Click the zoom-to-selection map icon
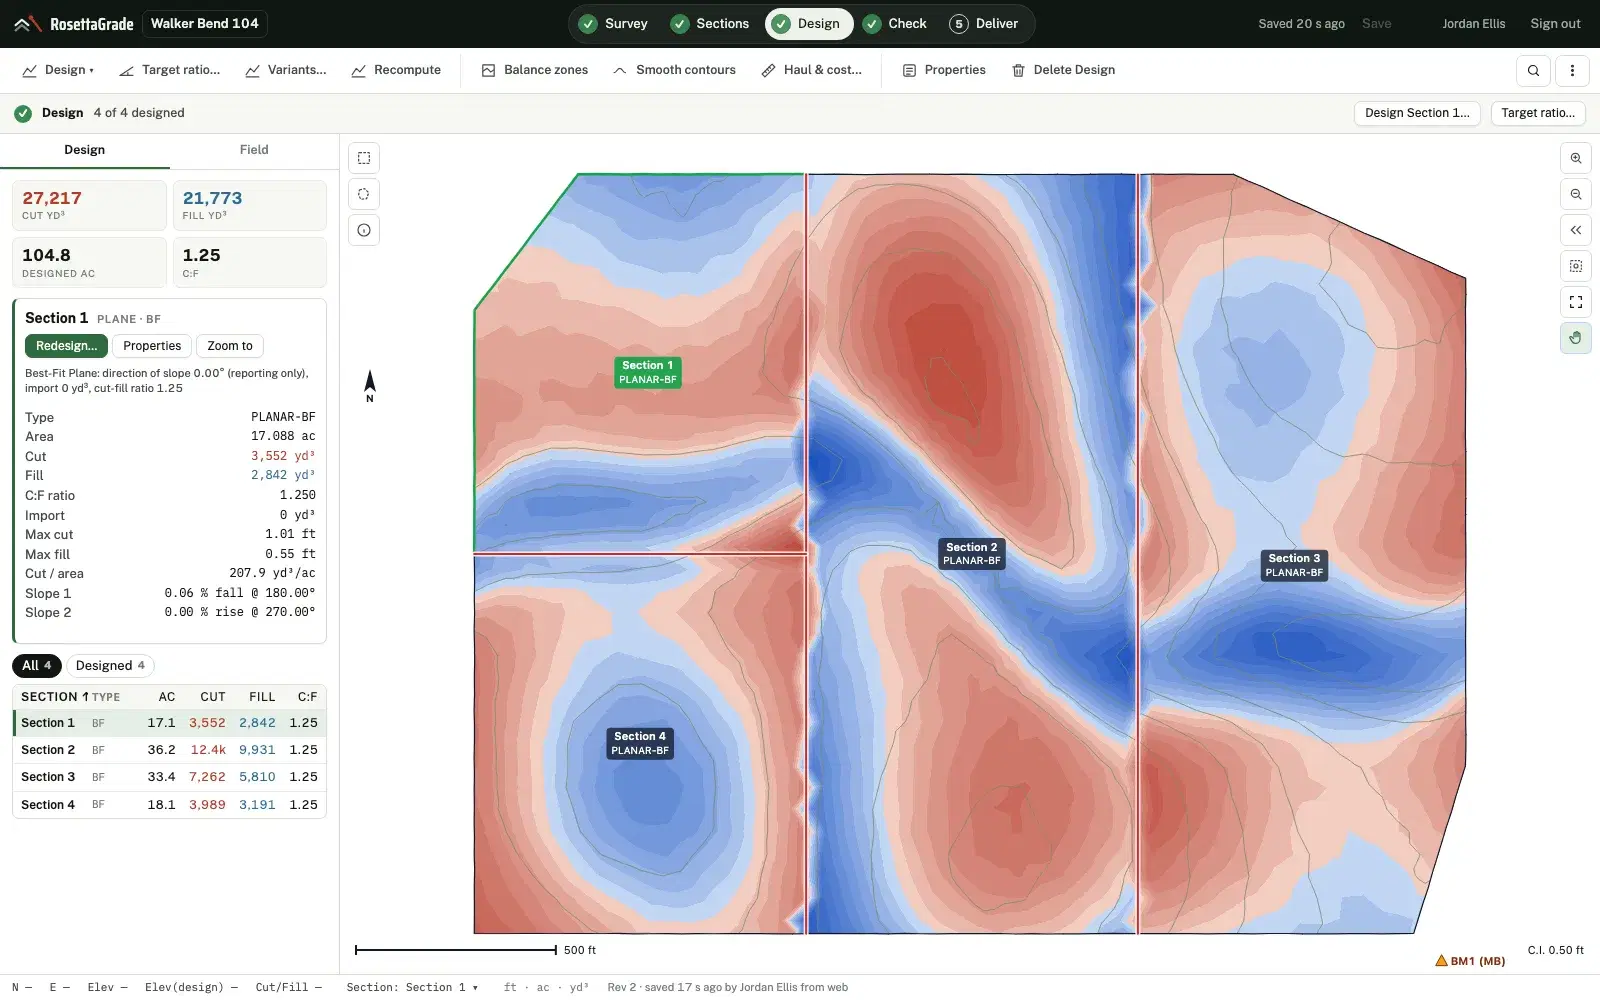This screenshot has width=1600, height=1000. click(1576, 266)
